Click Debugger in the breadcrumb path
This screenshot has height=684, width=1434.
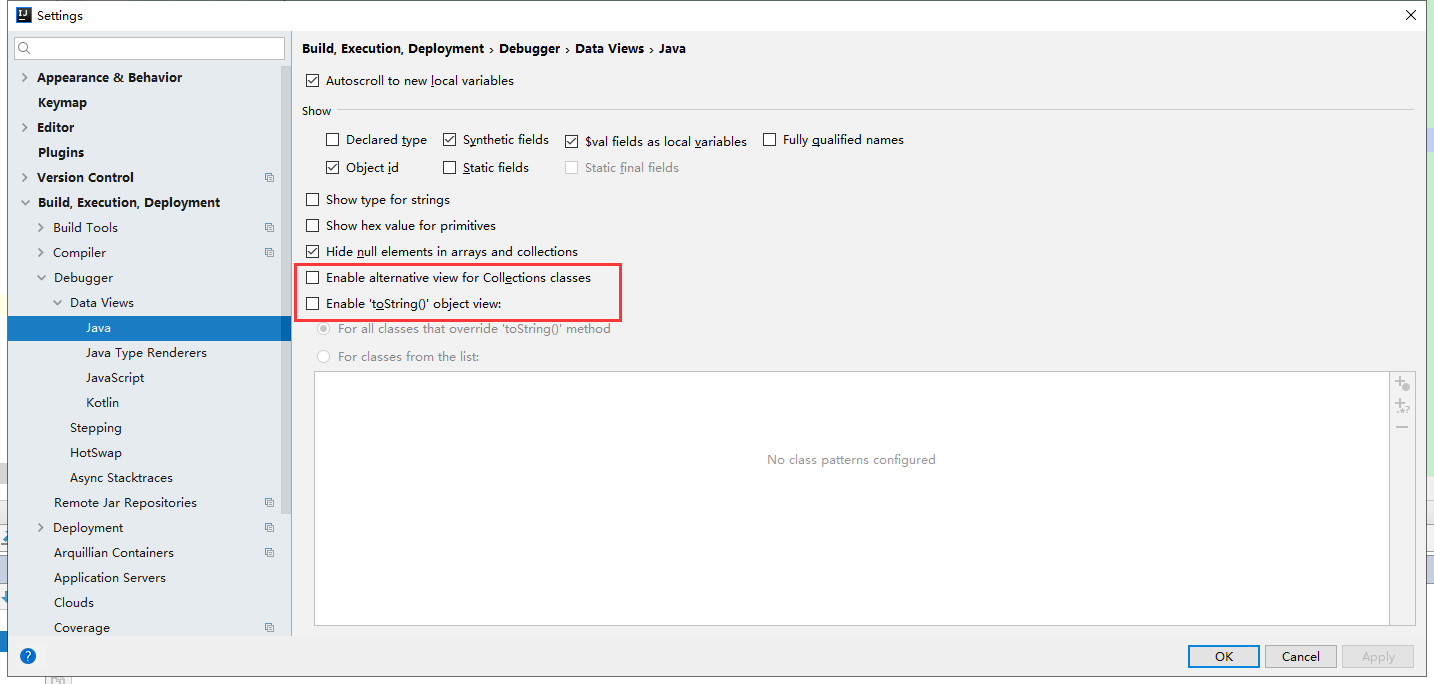click(x=529, y=48)
